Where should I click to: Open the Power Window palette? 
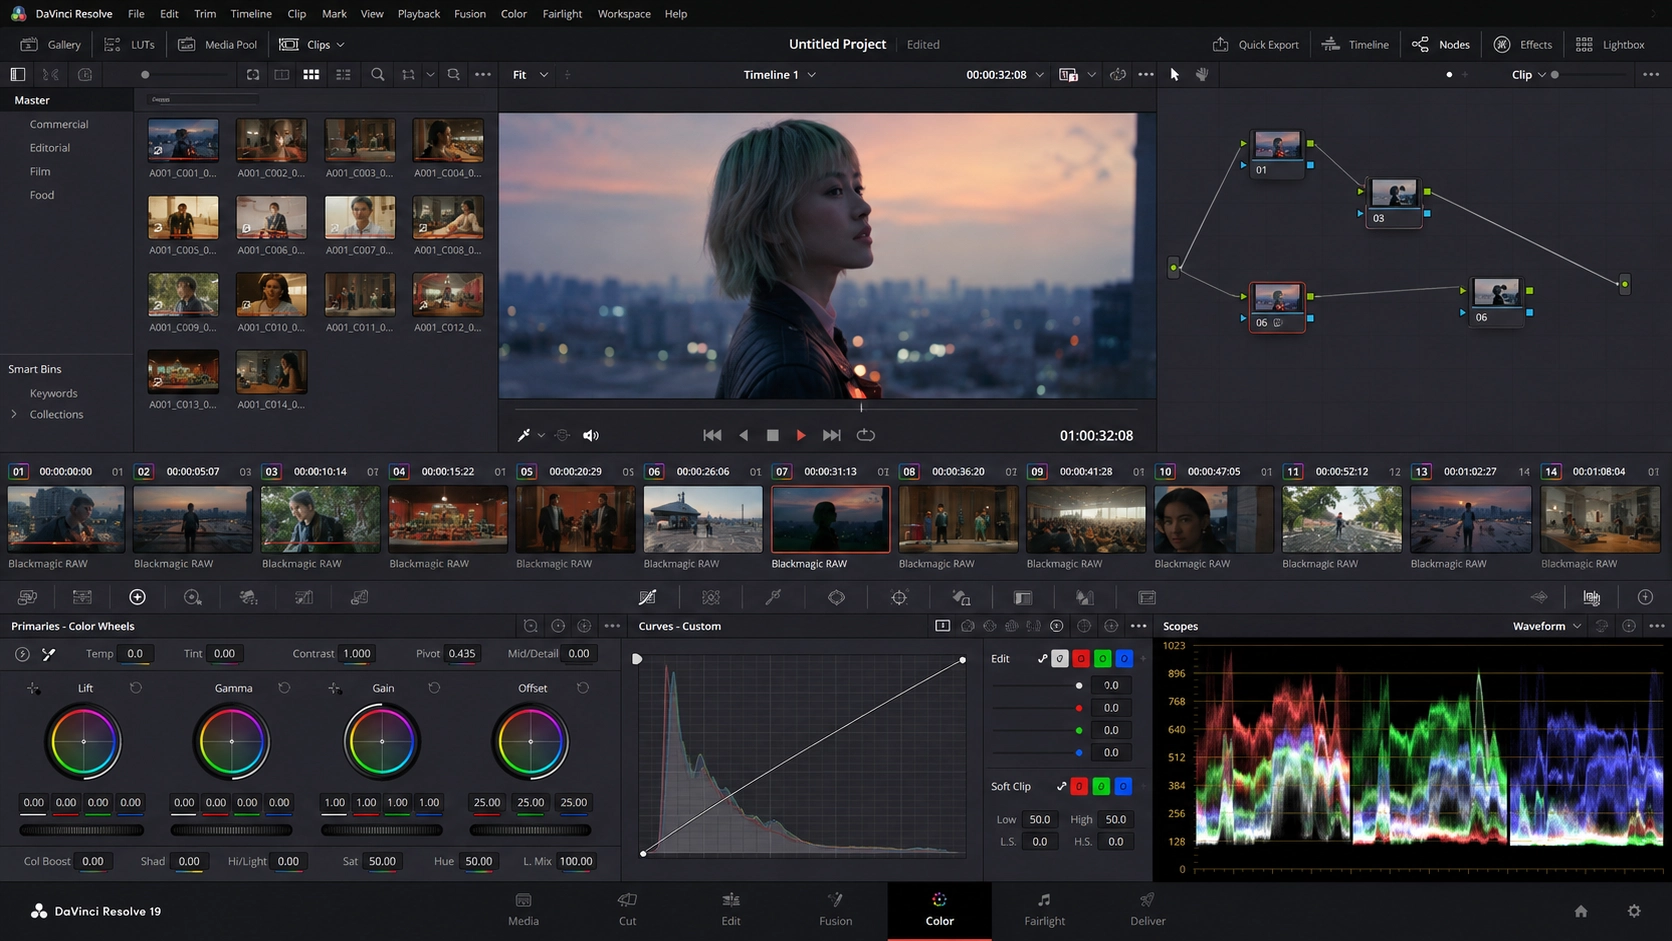tap(837, 597)
